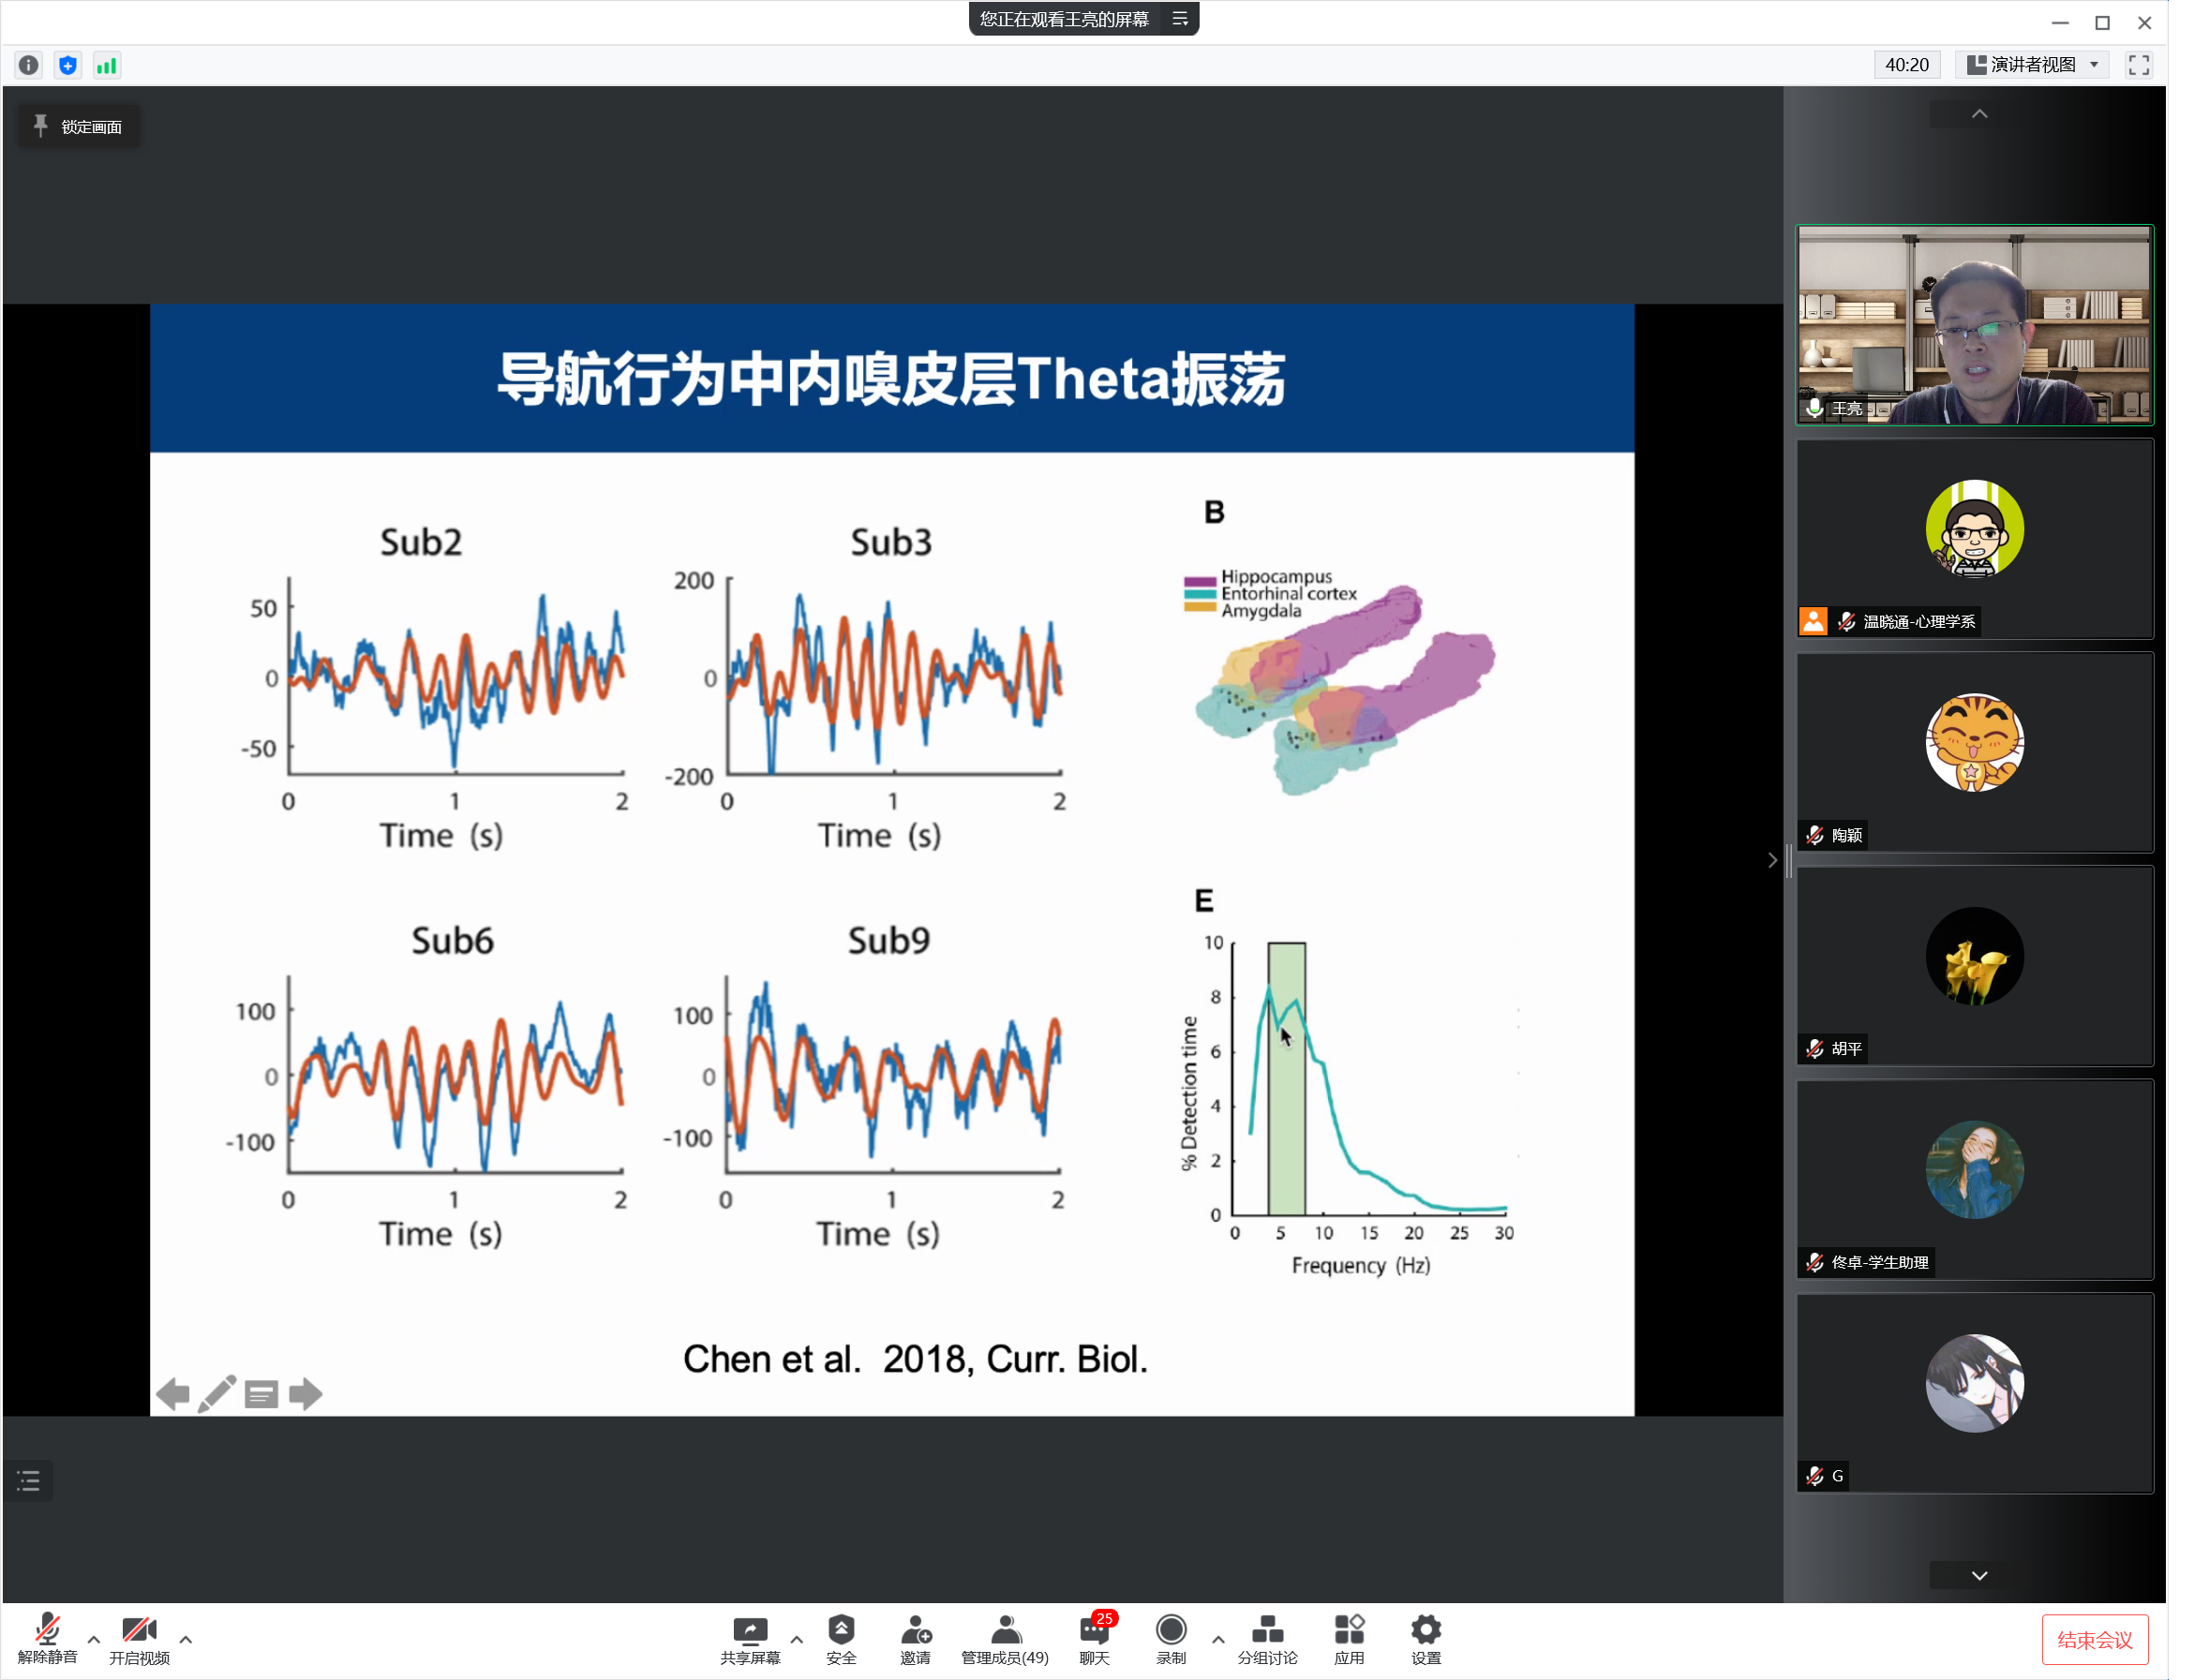Click the 40:20 meeting timer
This screenshot has width=2209, height=1680.
(x=1906, y=65)
